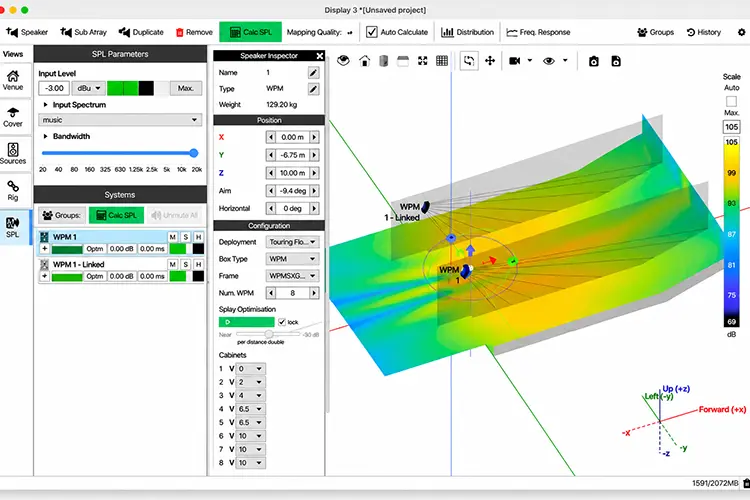Select the pan move tool
Viewport: 750px width, 500px height.
pyautogui.click(x=490, y=61)
